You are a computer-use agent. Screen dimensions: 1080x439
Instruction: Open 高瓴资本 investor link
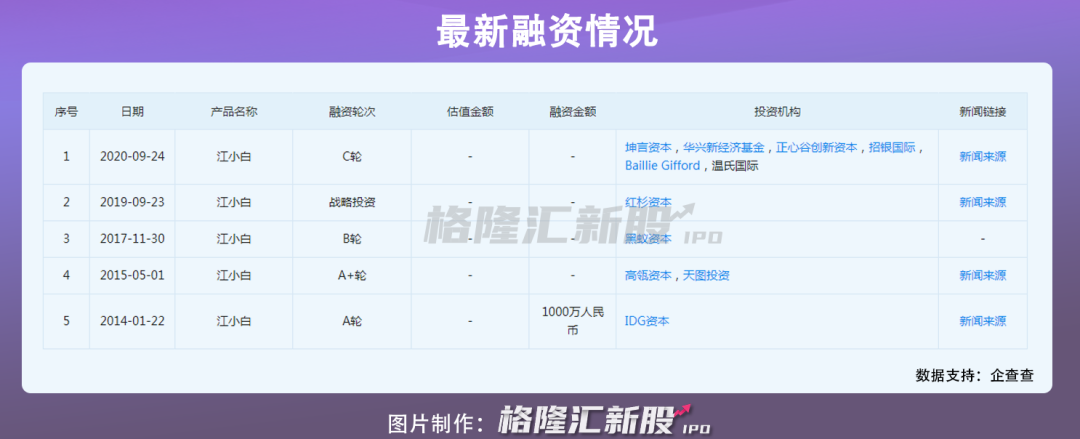pos(648,275)
